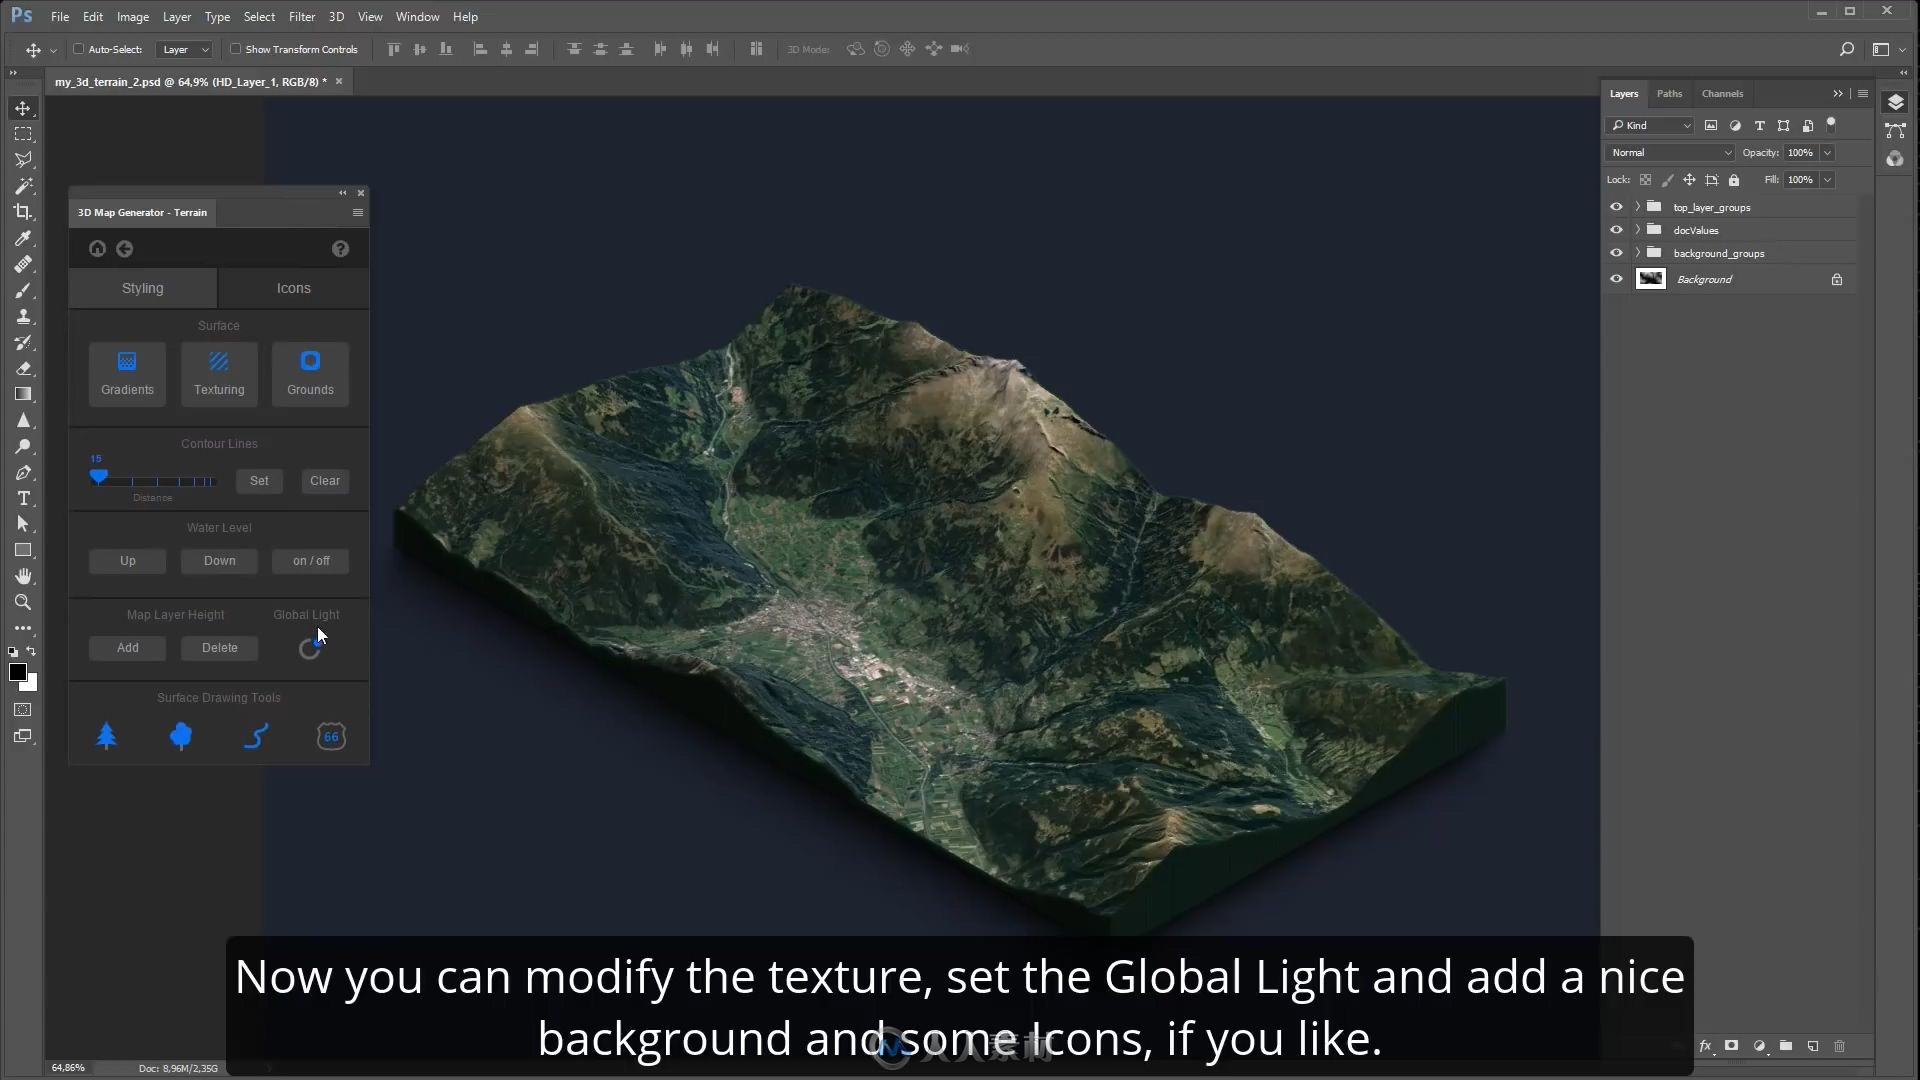This screenshot has height=1080, width=1920.
Task: Switch to the Paths tab
Action: (1669, 94)
